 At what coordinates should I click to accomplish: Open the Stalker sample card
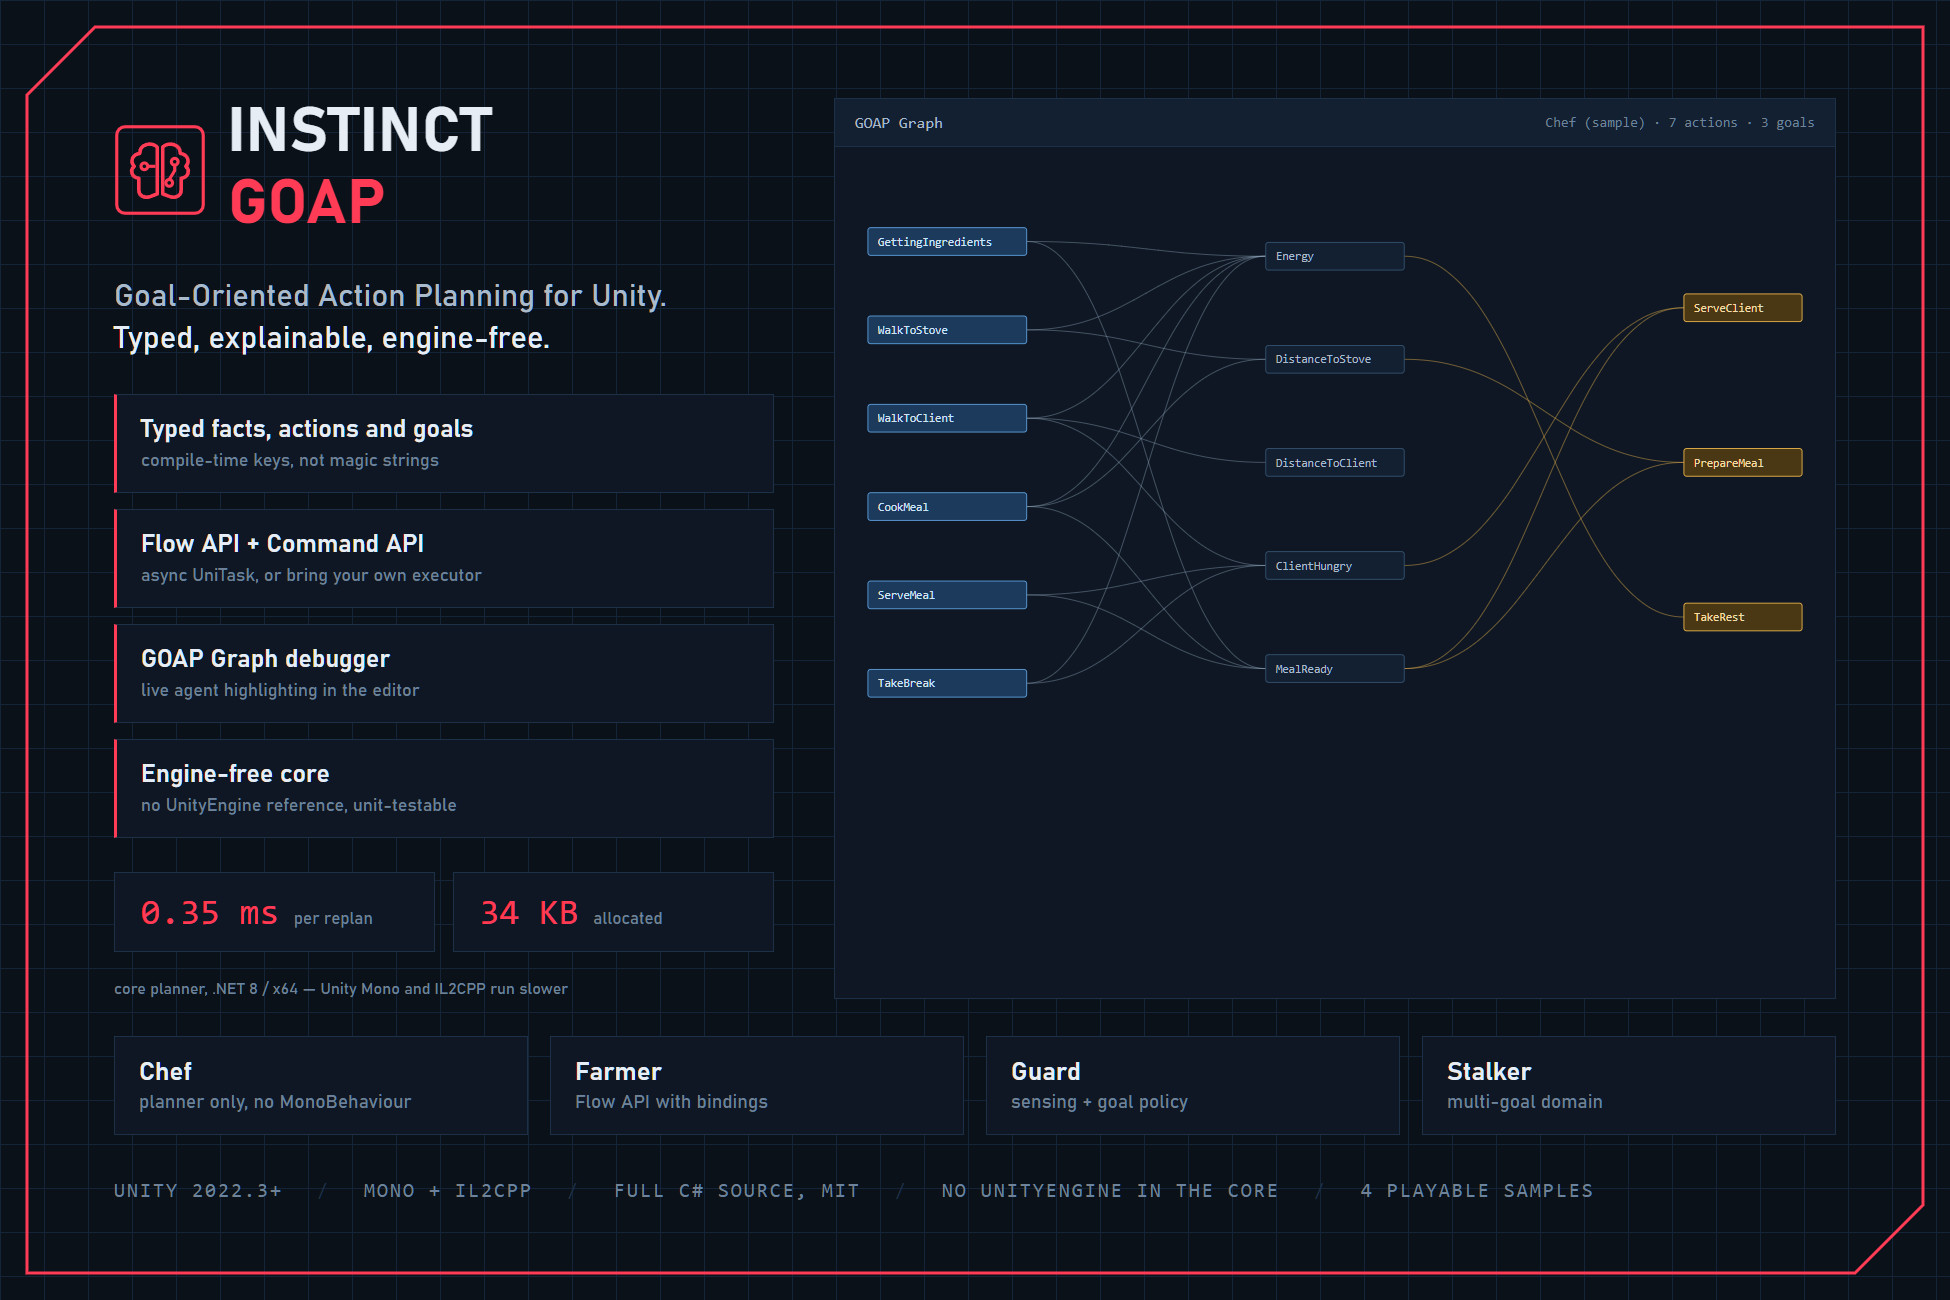1629,1085
